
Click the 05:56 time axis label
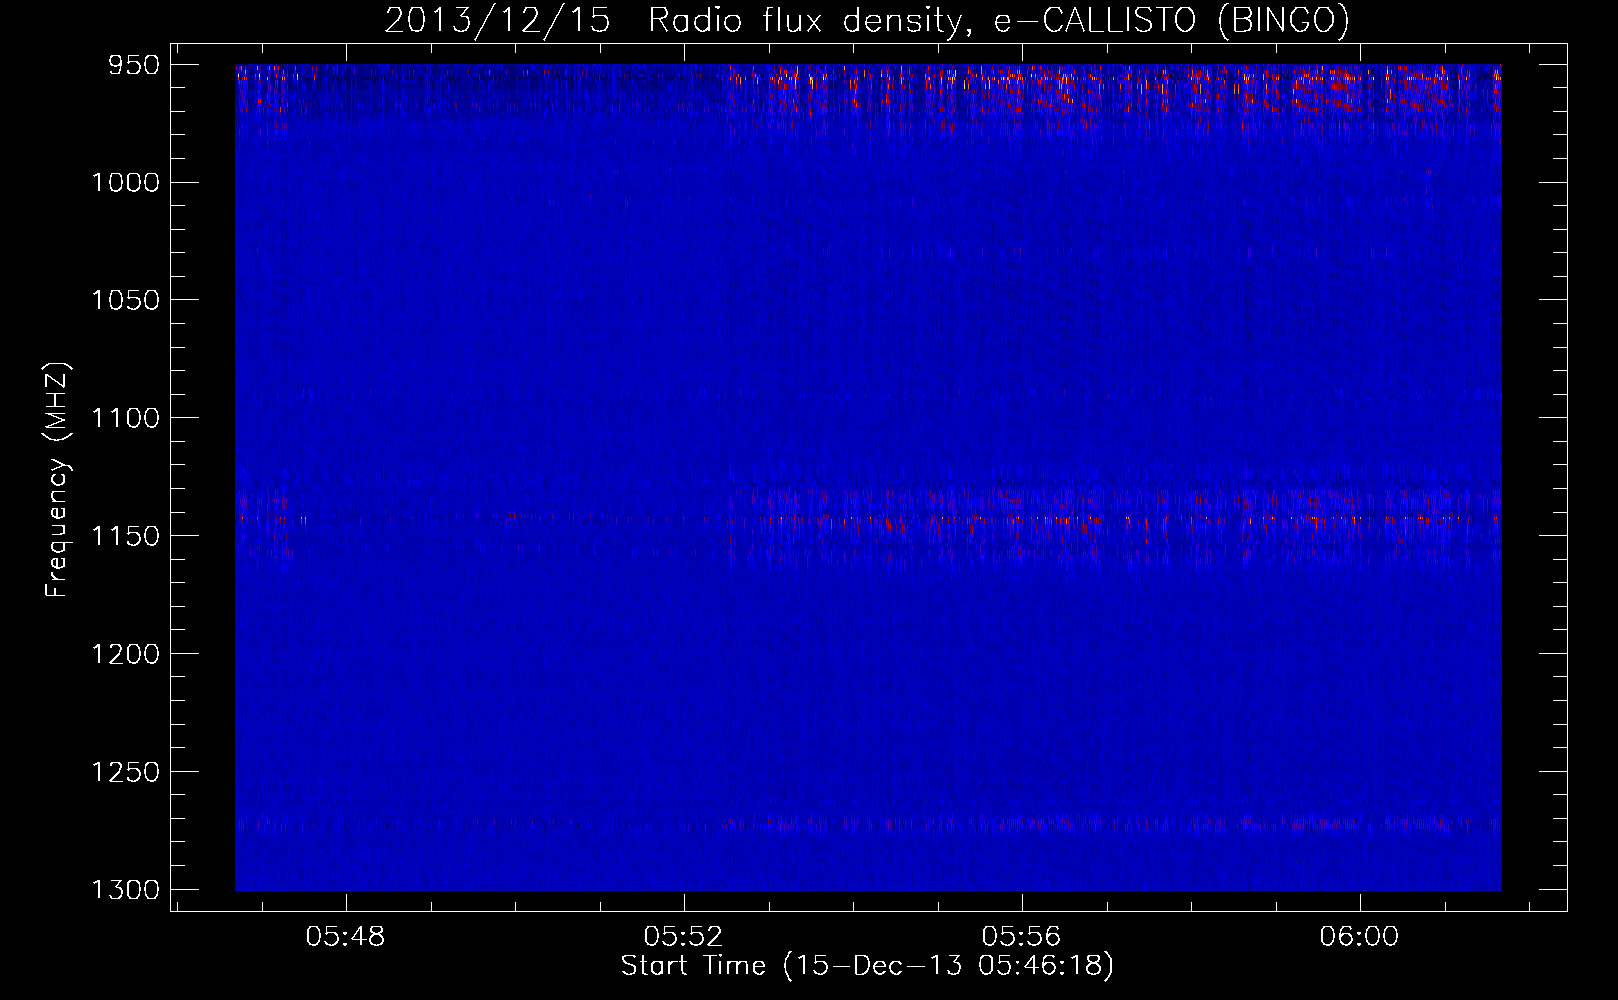click(1022, 937)
